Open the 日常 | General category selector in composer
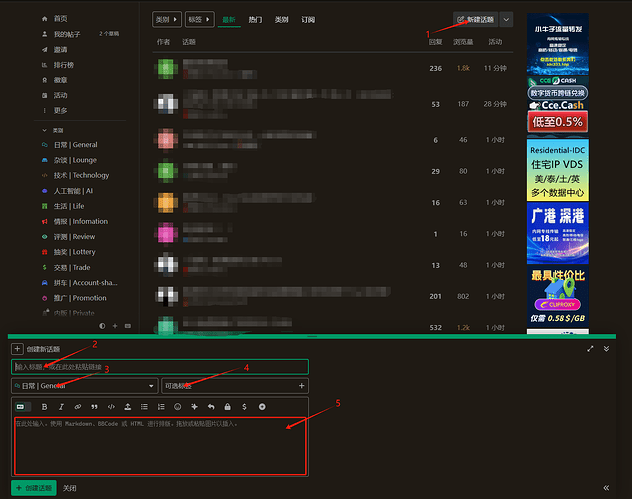The width and height of the screenshot is (632, 499). (x=85, y=386)
